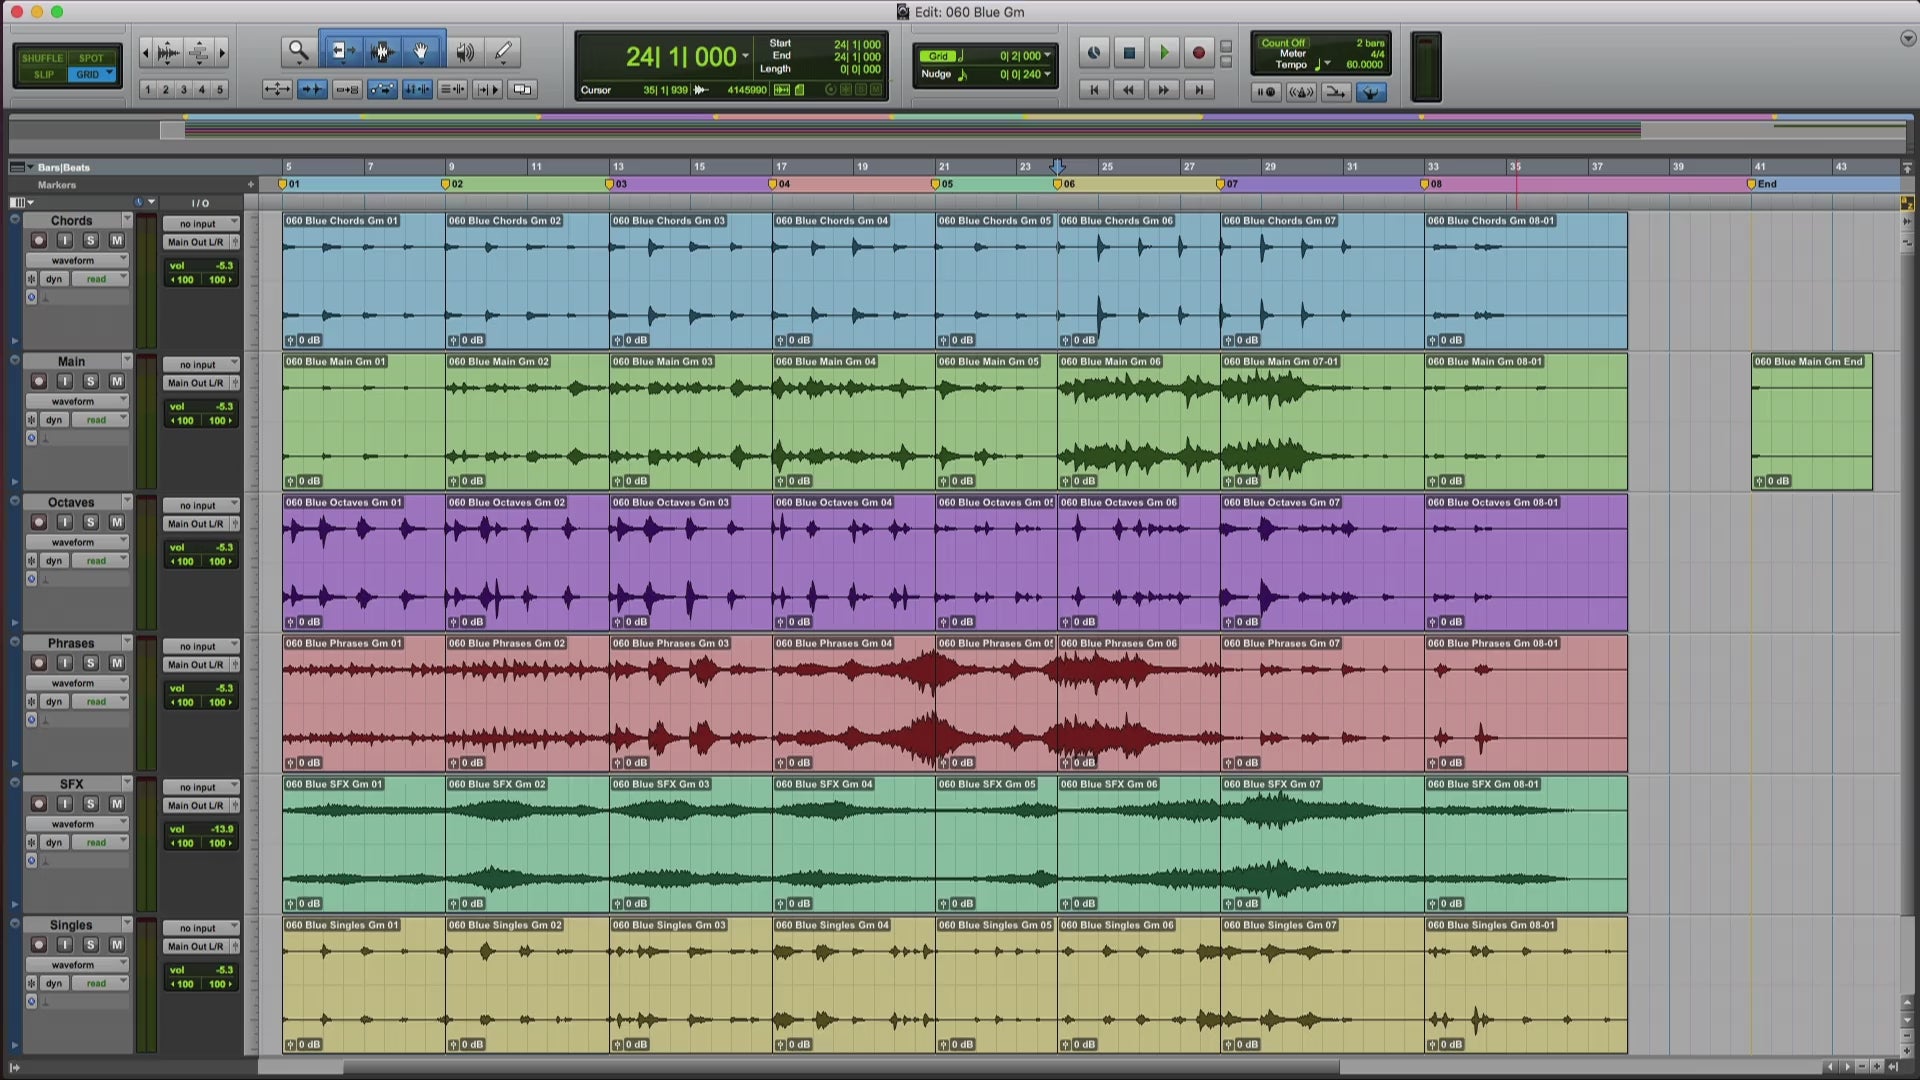Solo the Singles track
The image size is (1920, 1080).
[90, 945]
